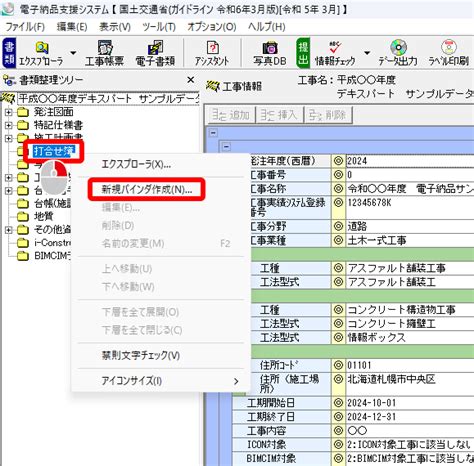474x466 pixels.
Task: Click the 工事帳票 toolbar icon
Action: 104,53
